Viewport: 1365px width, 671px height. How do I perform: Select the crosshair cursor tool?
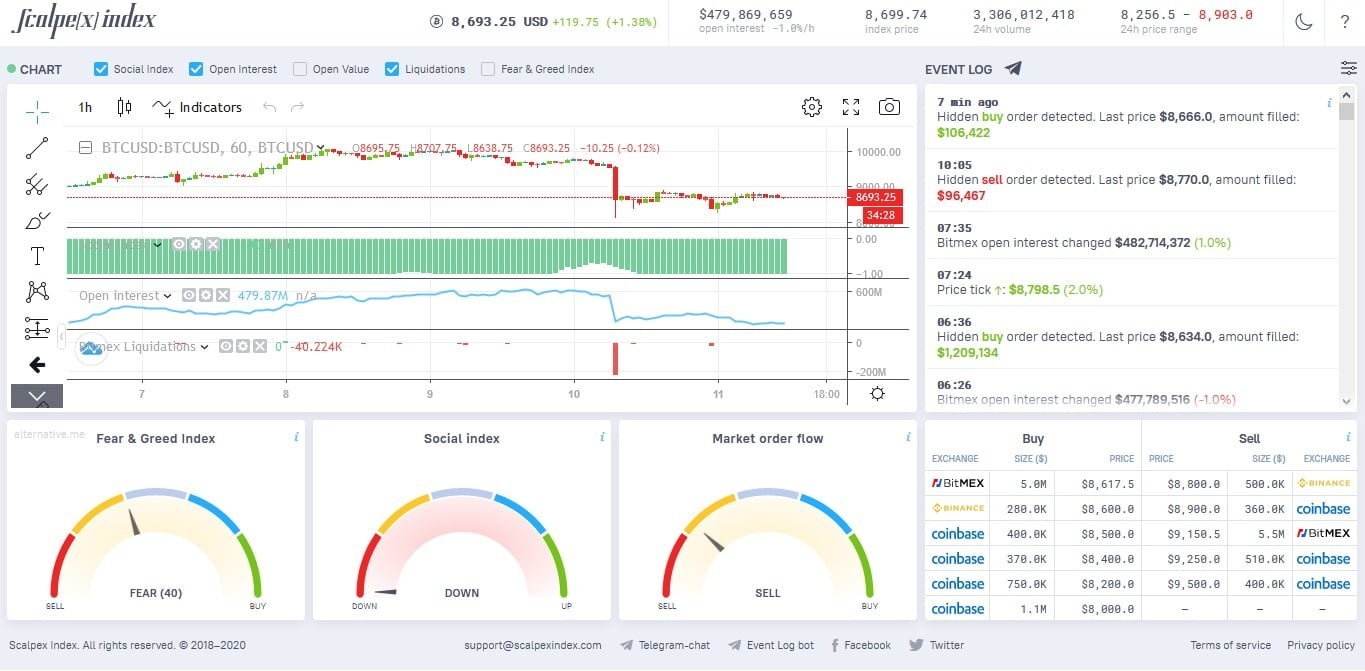(x=37, y=111)
